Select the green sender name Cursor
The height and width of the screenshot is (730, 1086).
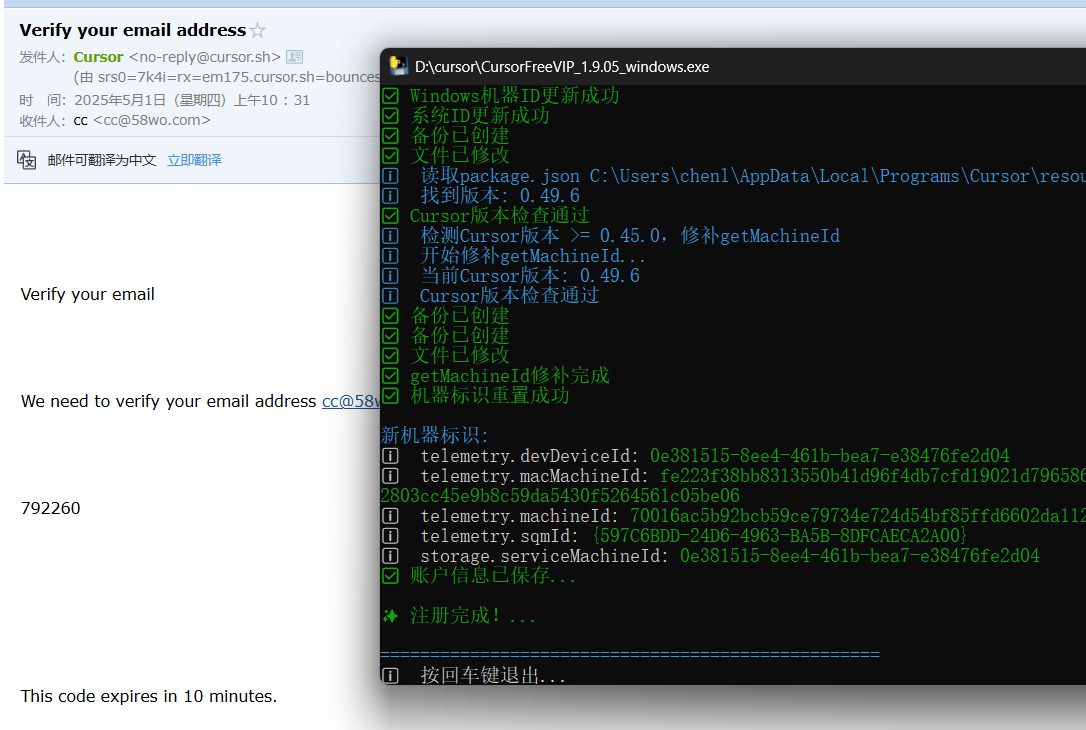pos(98,57)
